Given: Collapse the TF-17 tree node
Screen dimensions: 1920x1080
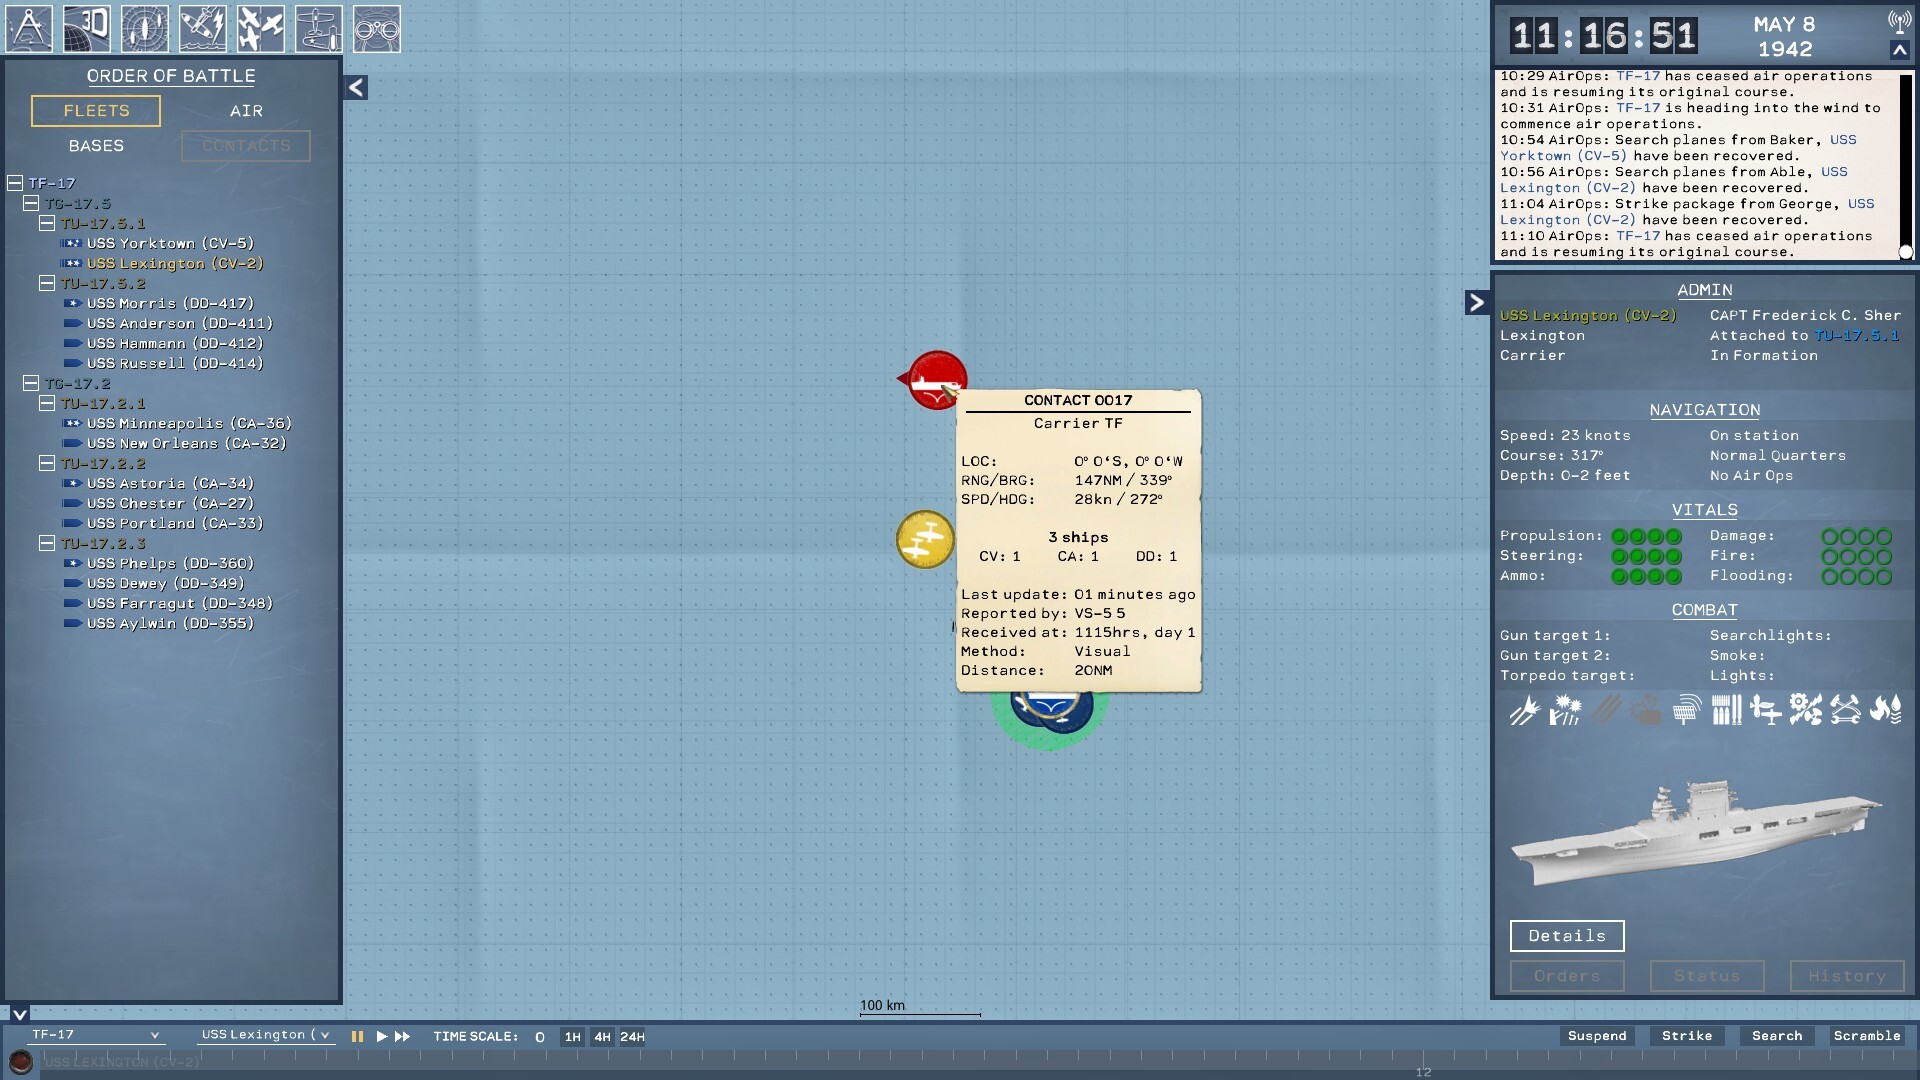Looking at the screenshot, I should 15,183.
